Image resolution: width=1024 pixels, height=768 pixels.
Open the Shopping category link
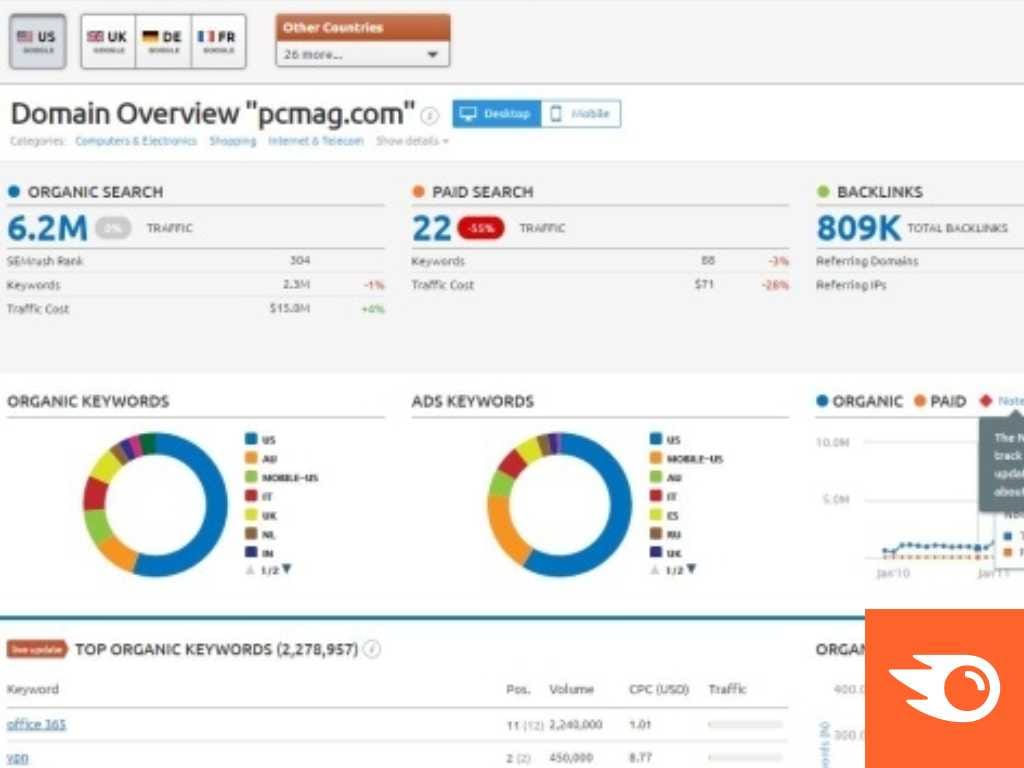(x=232, y=141)
